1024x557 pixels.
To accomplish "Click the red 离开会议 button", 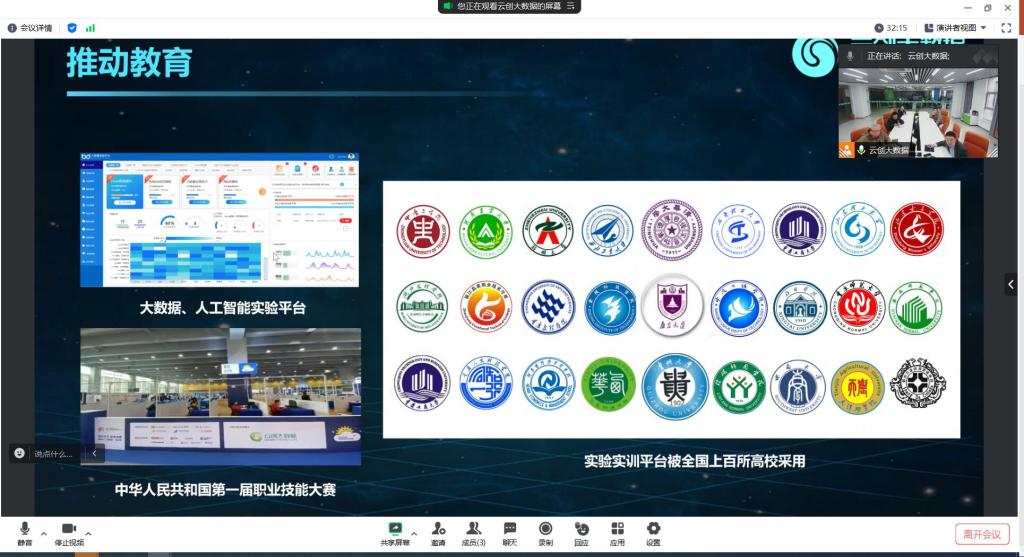I will (982, 534).
